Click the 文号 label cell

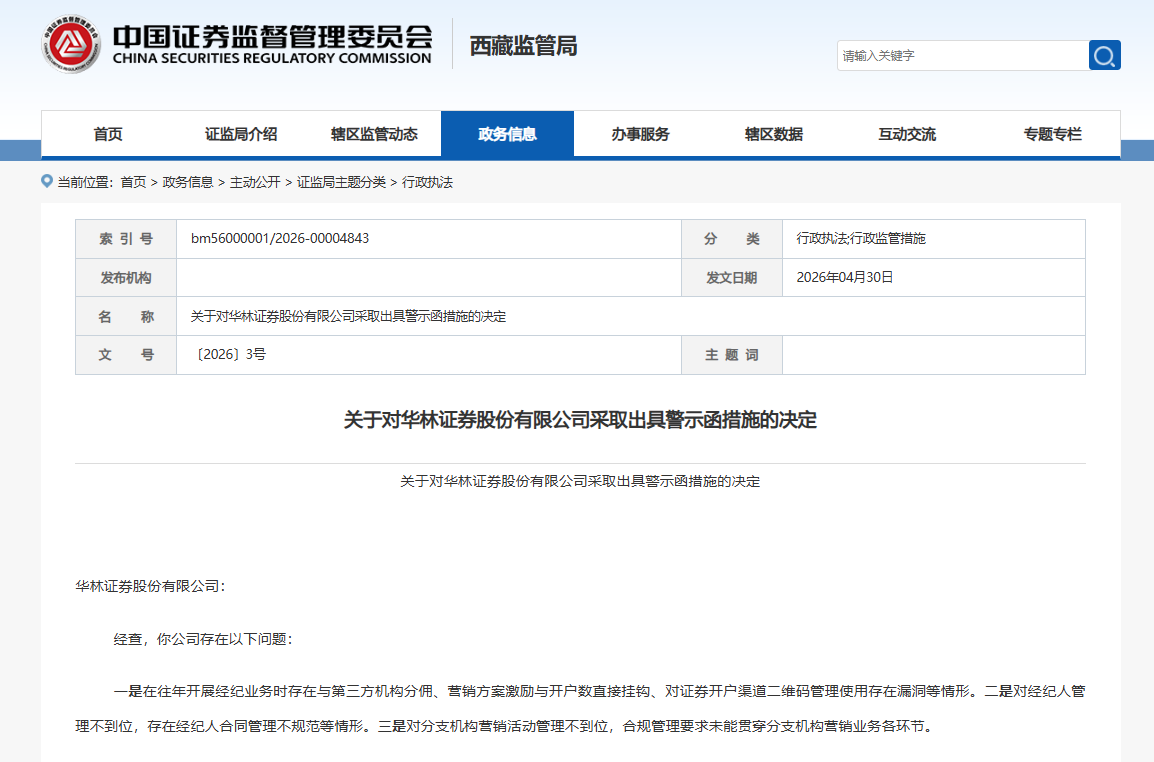click(x=126, y=355)
